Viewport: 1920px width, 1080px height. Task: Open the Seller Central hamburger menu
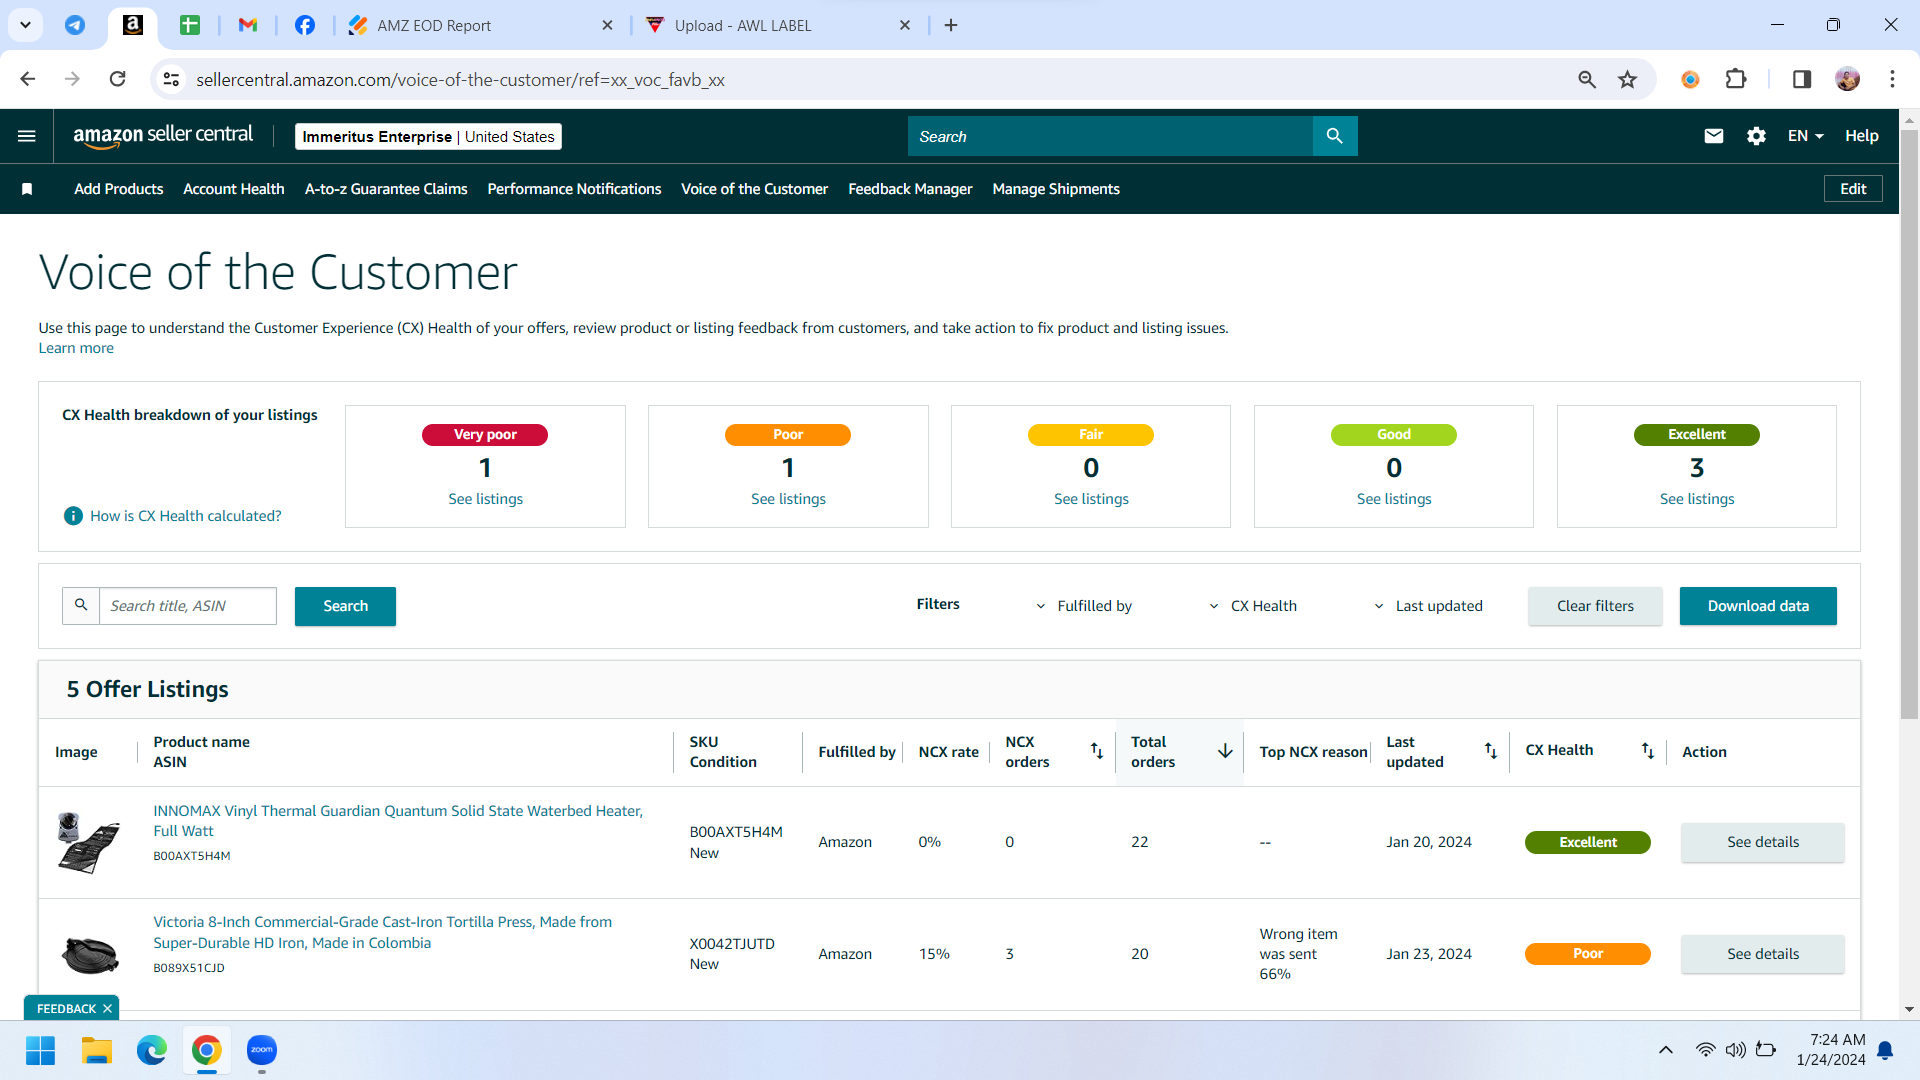tap(27, 136)
